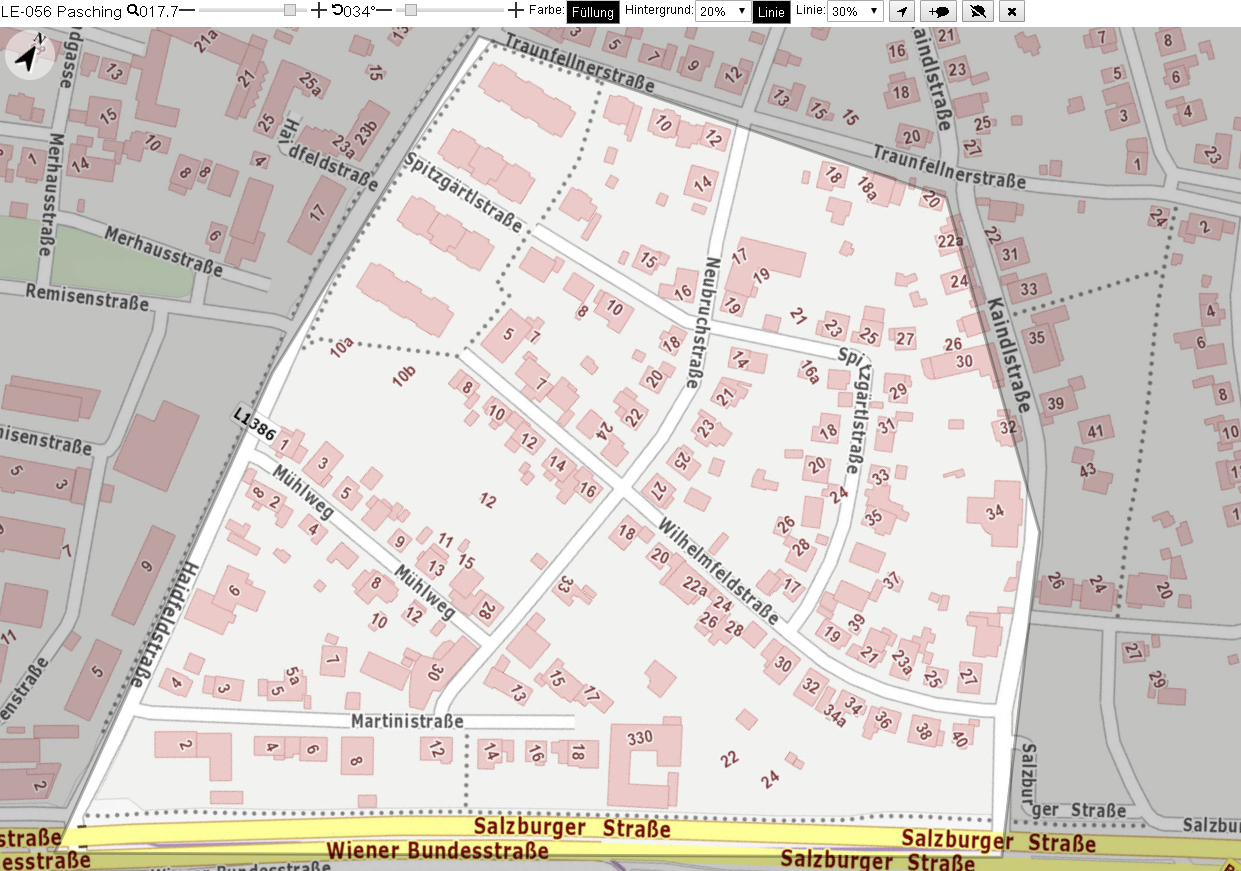Click the rotation minus sign
1241x871 pixels.
coord(384,10)
